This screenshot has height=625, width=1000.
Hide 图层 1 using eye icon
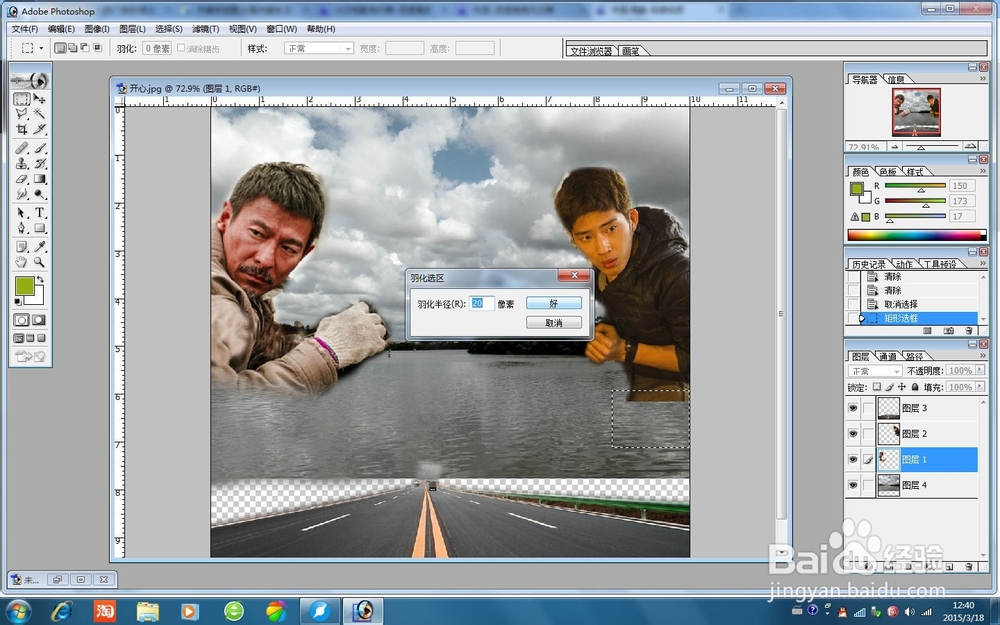click(x=853, y=459)
